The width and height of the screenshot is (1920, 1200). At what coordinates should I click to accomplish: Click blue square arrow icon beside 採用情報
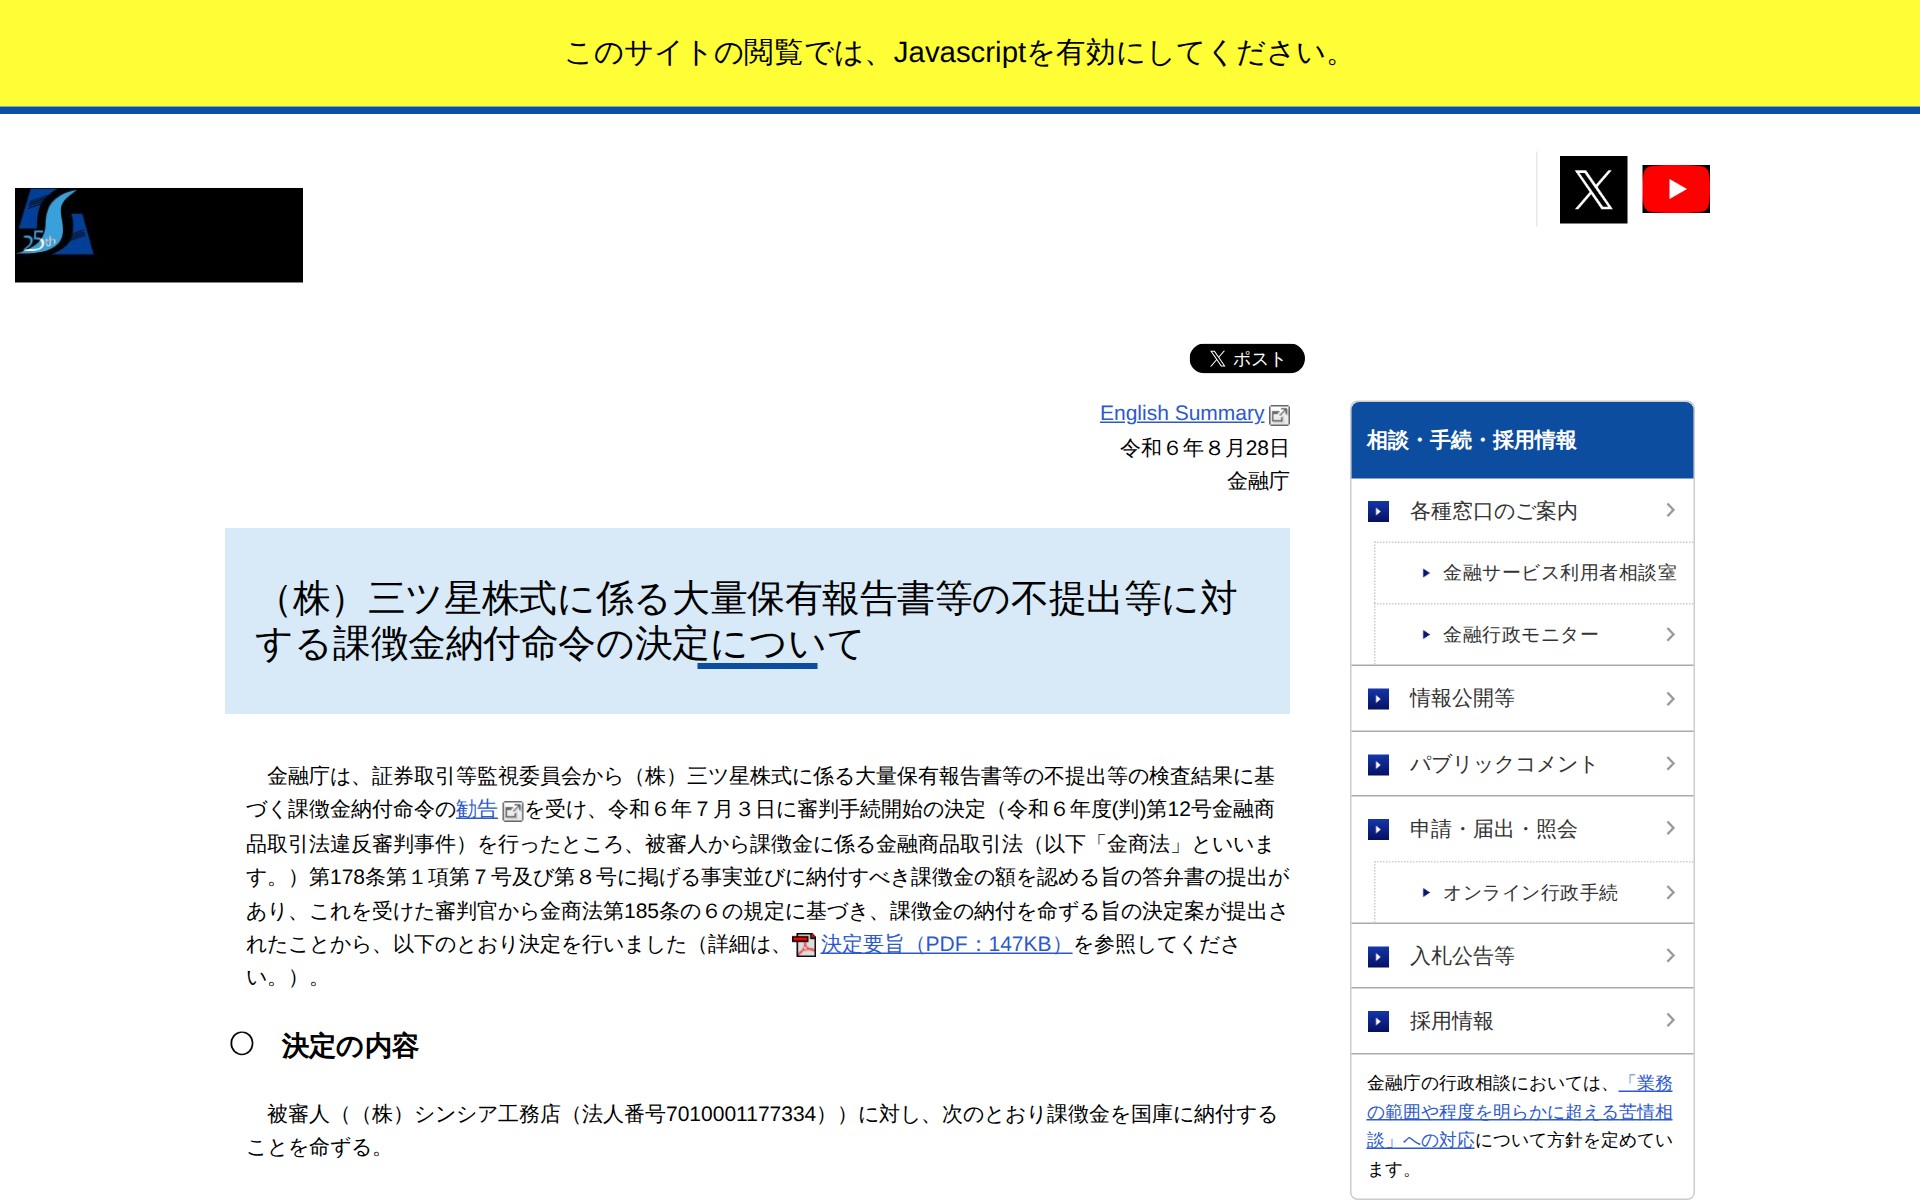point(1378,1021)
